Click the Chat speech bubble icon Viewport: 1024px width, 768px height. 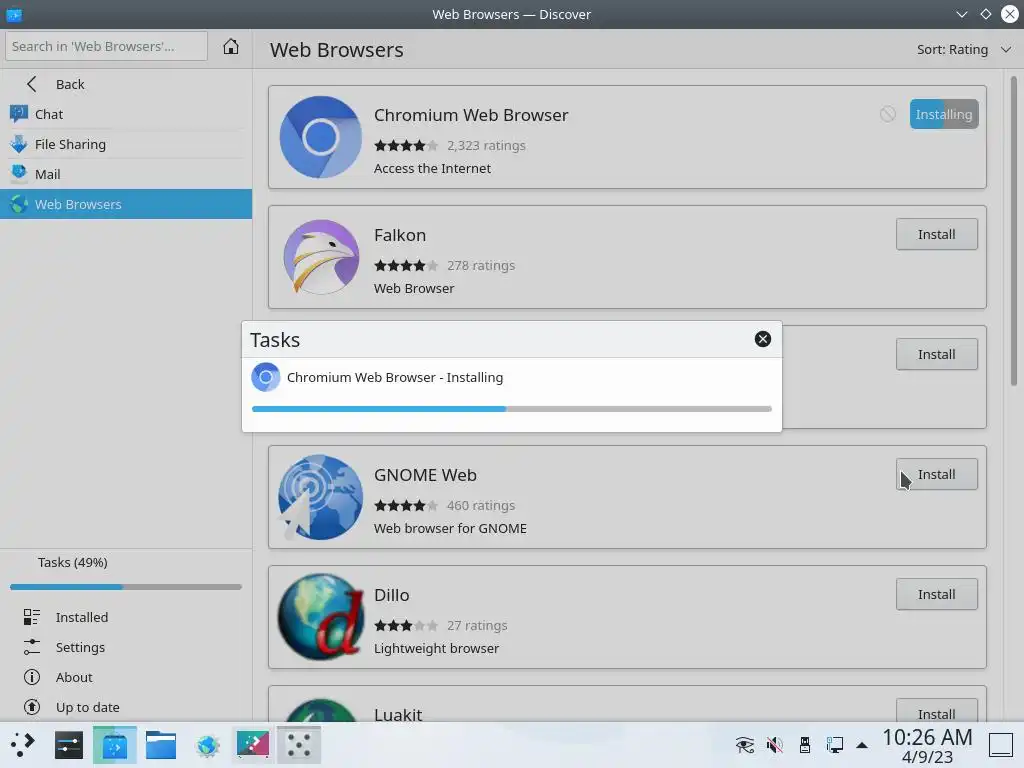(x=19, y=114)
